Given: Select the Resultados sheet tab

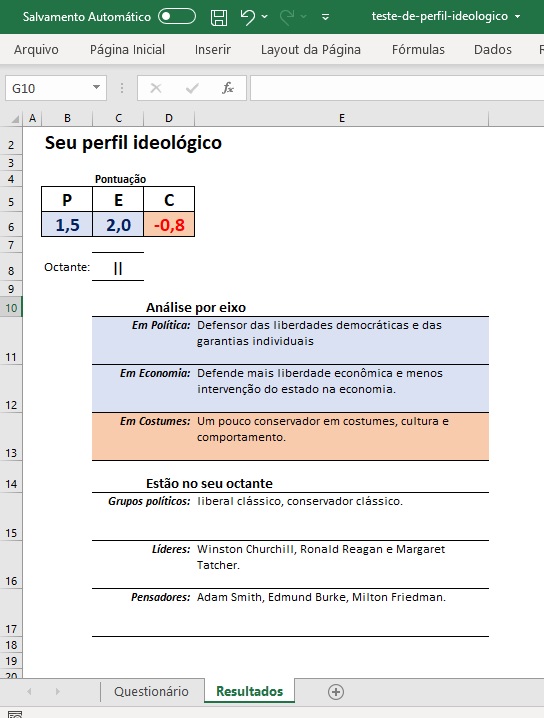Looking at the screenshot, I should click(x=250, y=691).
